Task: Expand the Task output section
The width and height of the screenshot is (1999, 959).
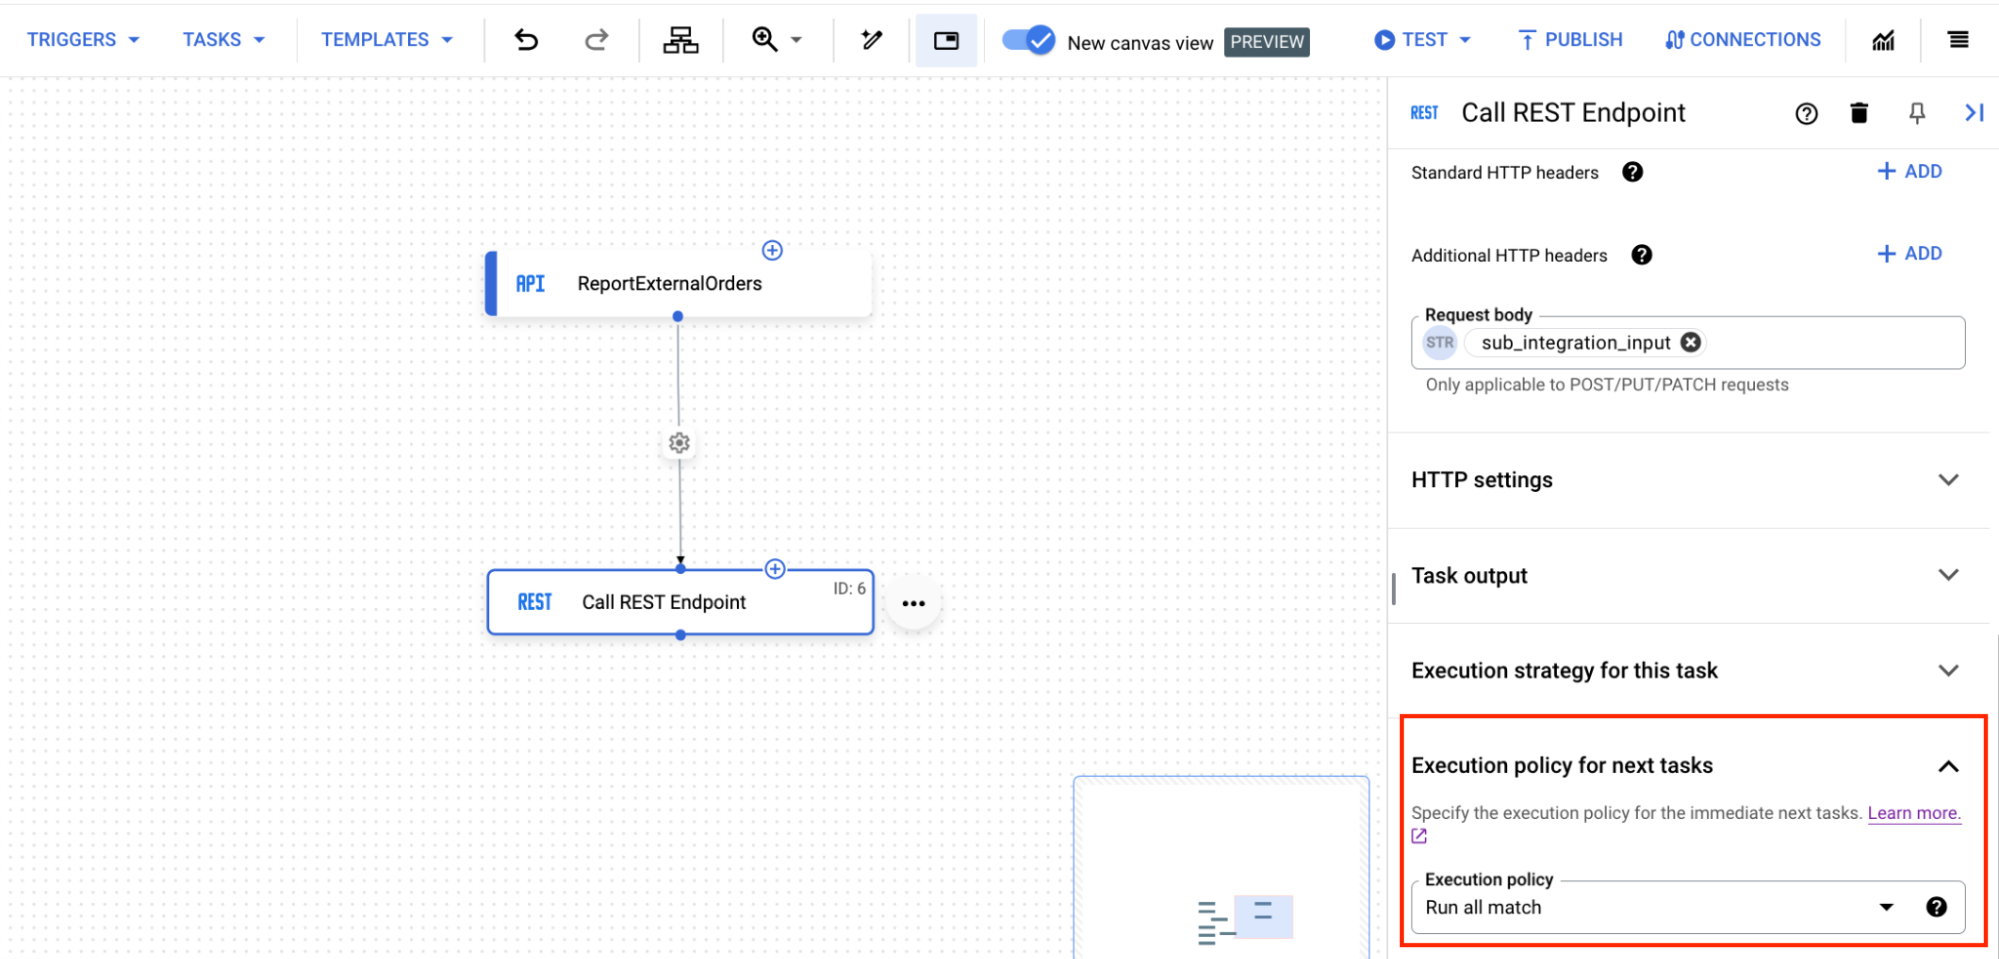Action: click(1688, 575)
